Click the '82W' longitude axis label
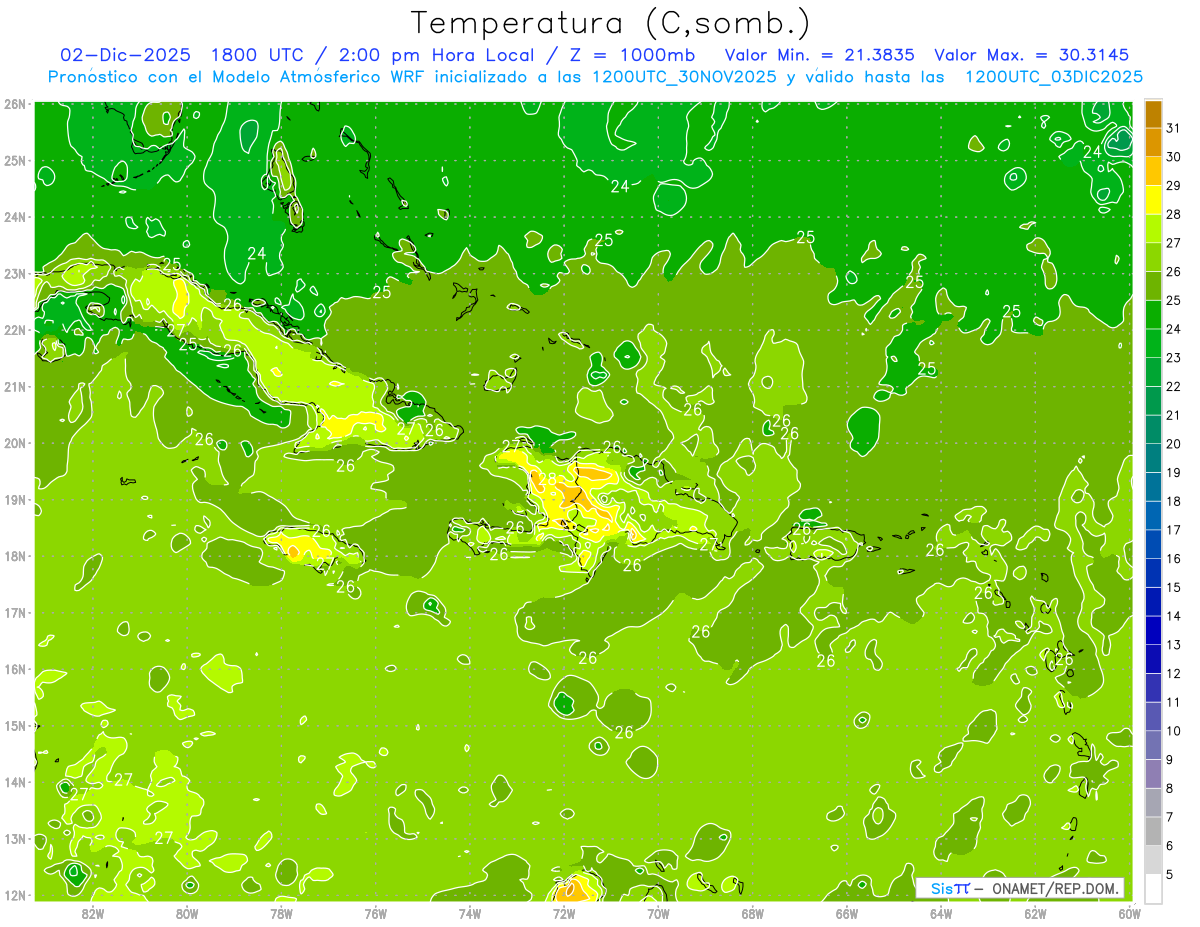The image size is (1200, 927). [x=93, y=913]
